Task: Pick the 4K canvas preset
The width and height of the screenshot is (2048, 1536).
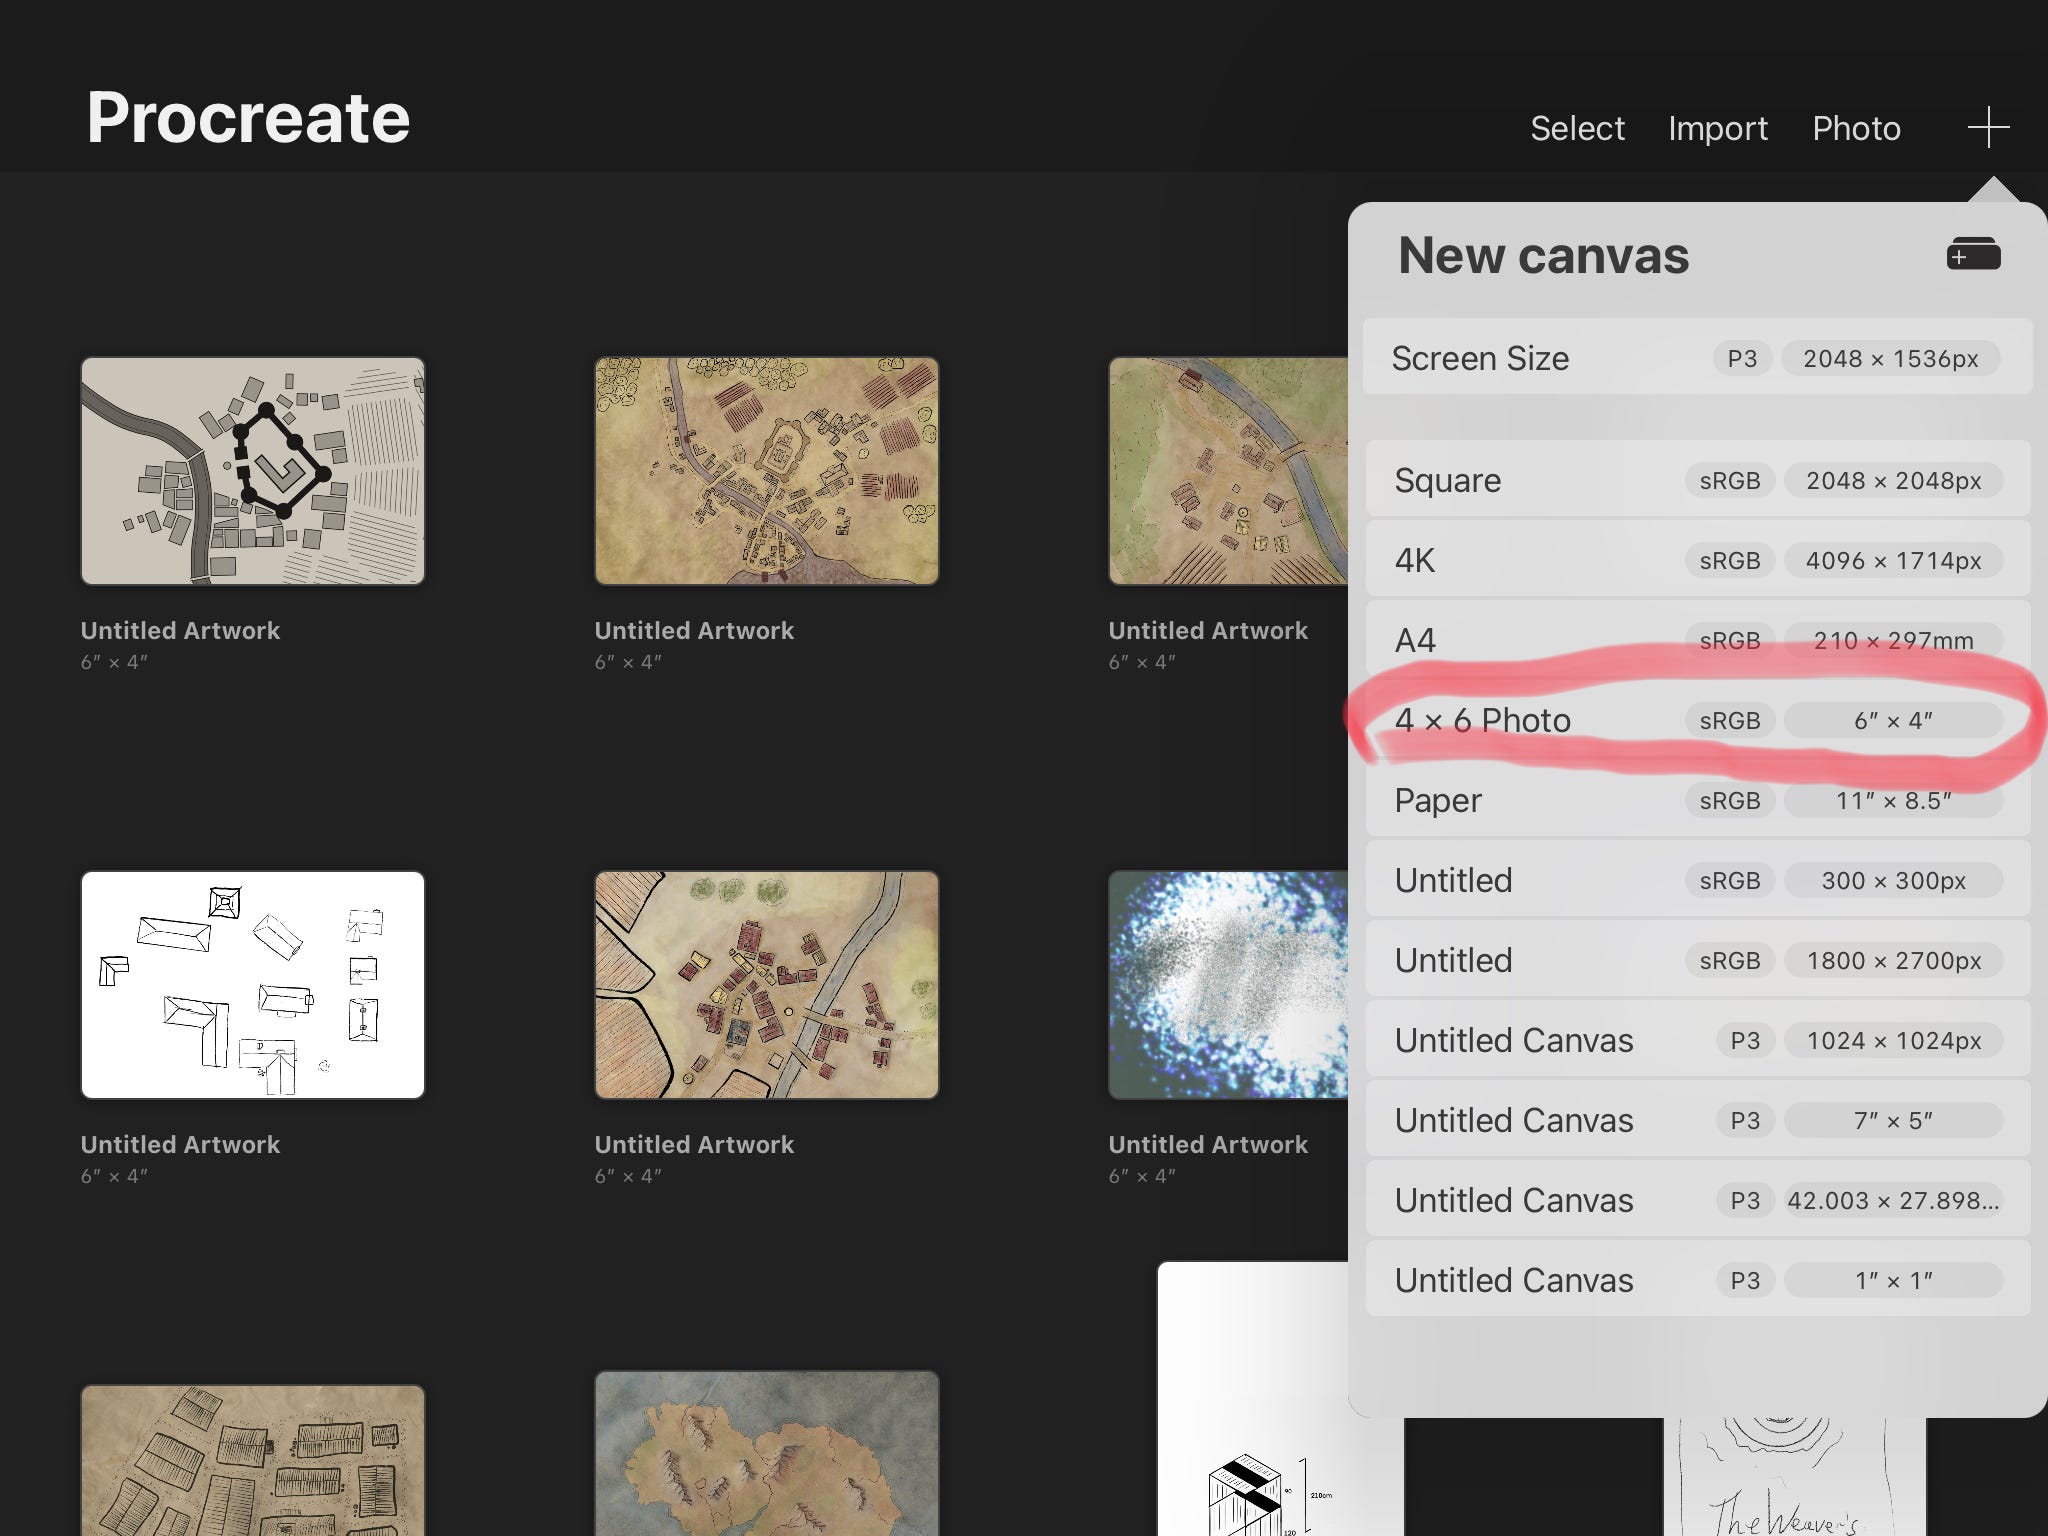Action: click(x=1697, y=560)
